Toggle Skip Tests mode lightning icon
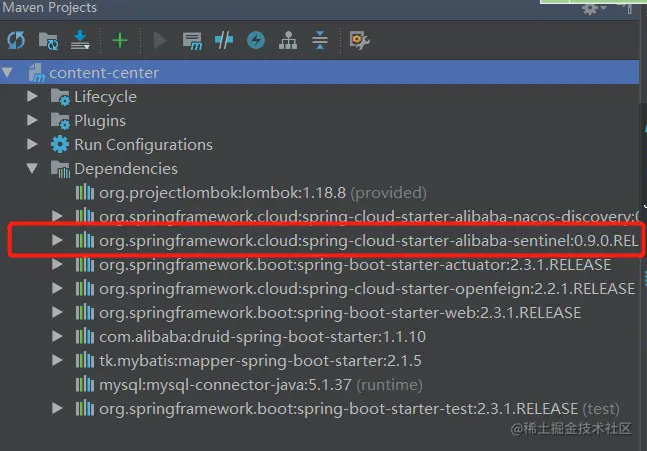 256,40
